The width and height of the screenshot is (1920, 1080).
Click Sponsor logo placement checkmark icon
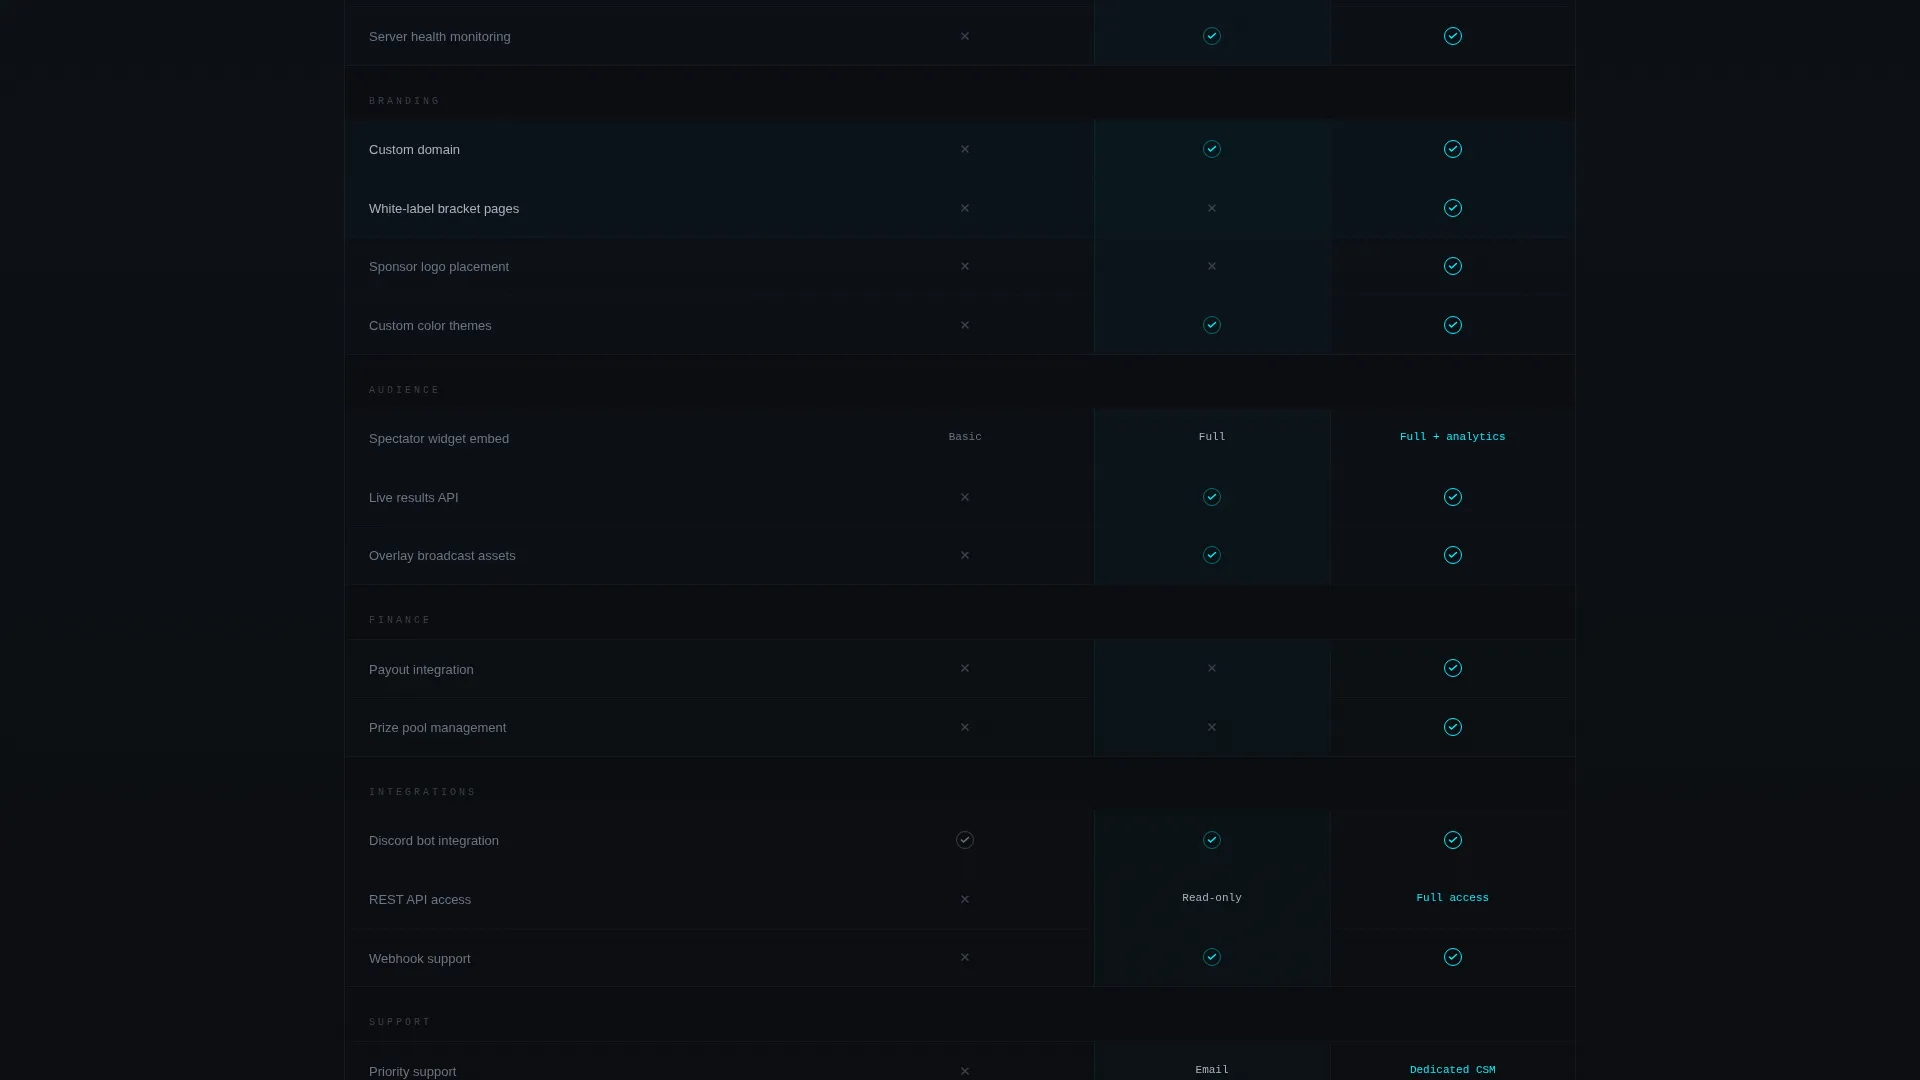[x=1453, y=266]
